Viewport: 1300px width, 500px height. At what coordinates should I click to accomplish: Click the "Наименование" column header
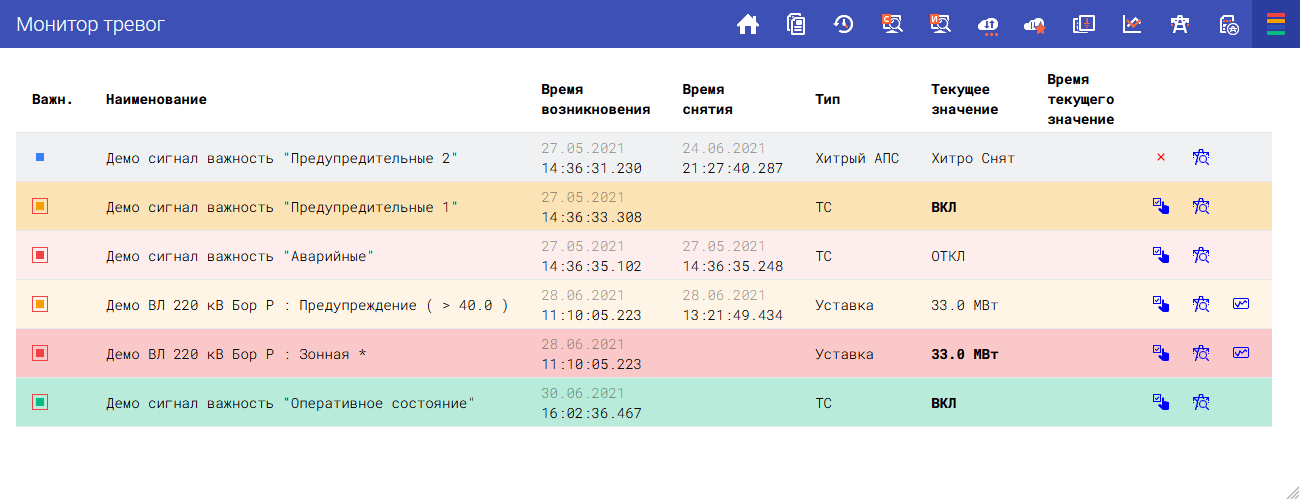[156, 100]
